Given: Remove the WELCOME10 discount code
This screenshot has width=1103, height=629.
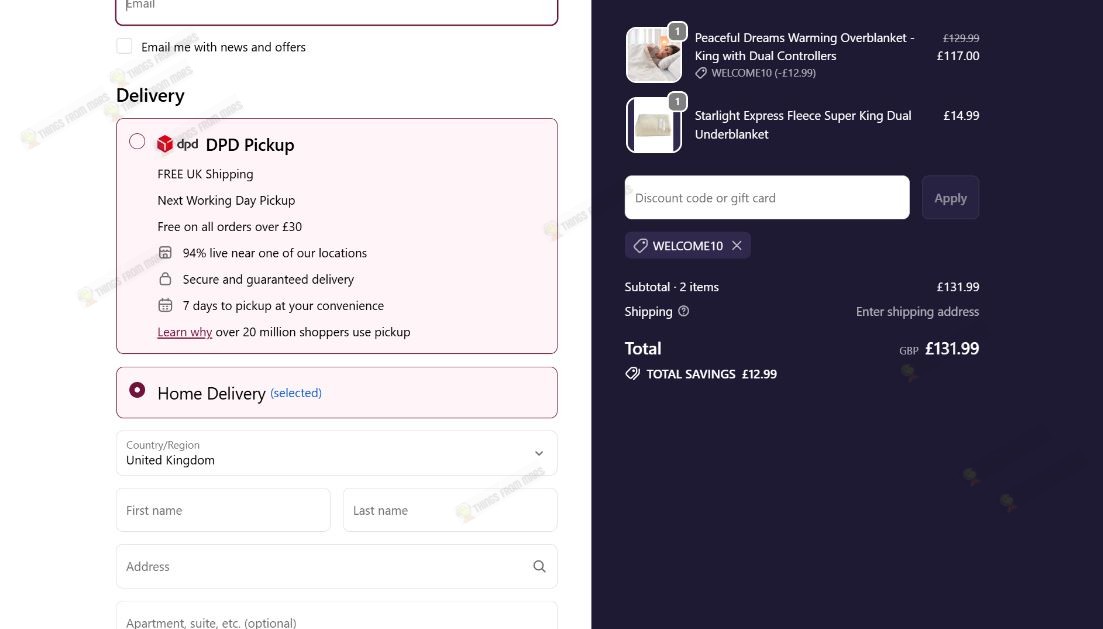Looking at the screenshot, I should pos(737,246).
